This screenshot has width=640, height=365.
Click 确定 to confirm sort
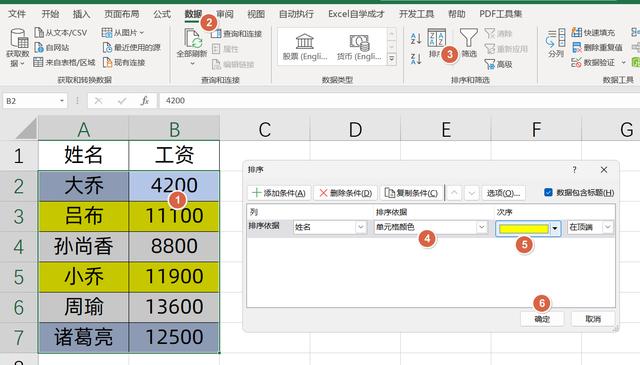tap(542, 319)
